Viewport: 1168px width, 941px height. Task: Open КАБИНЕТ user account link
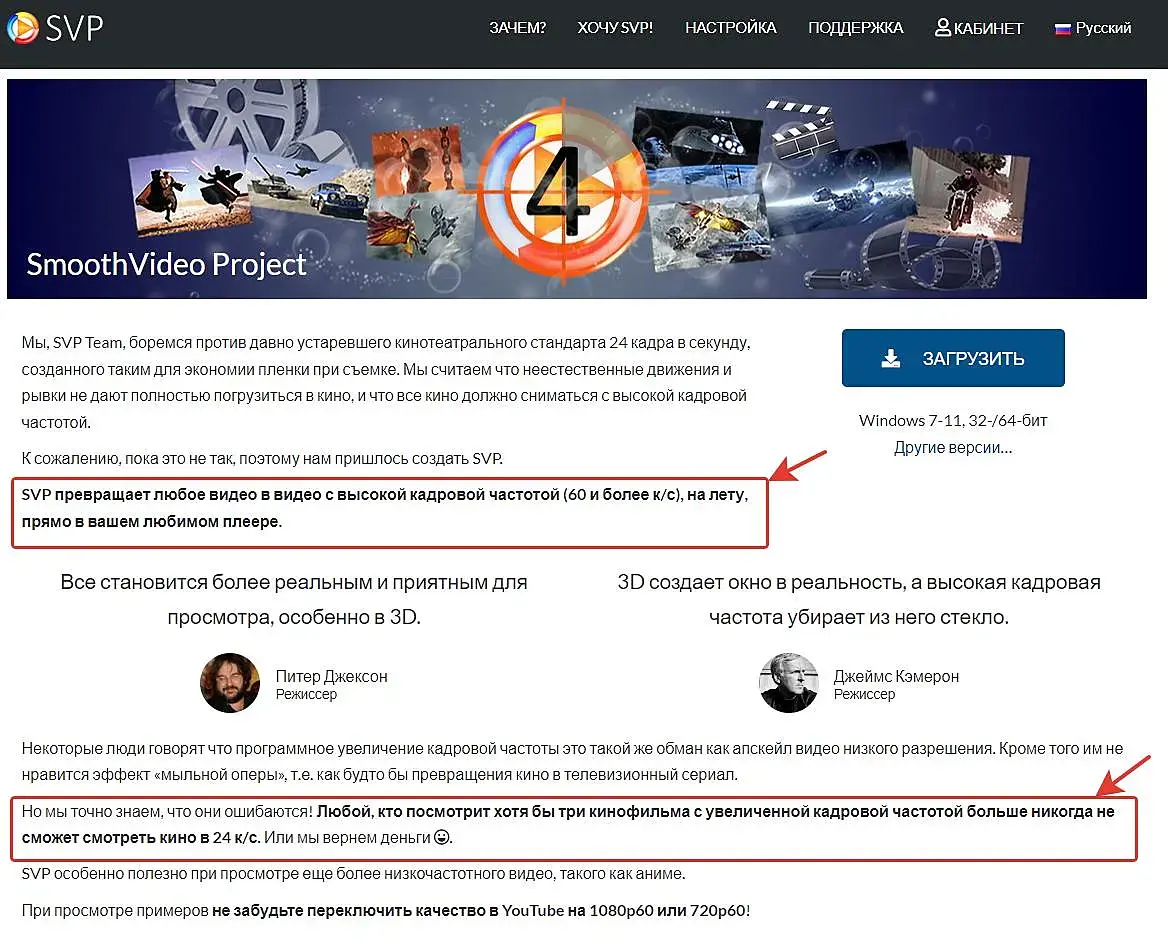click(979, 28)
